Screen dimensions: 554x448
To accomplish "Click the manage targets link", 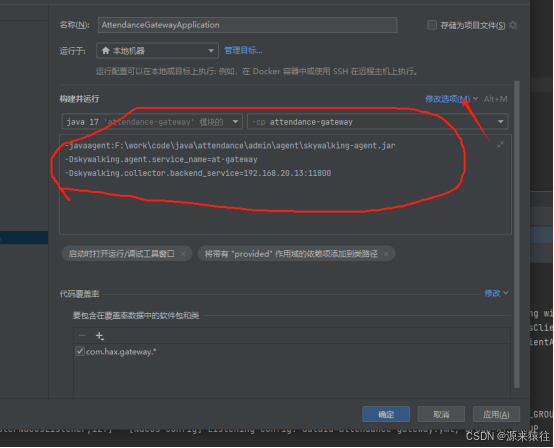I will click(243, 51).
